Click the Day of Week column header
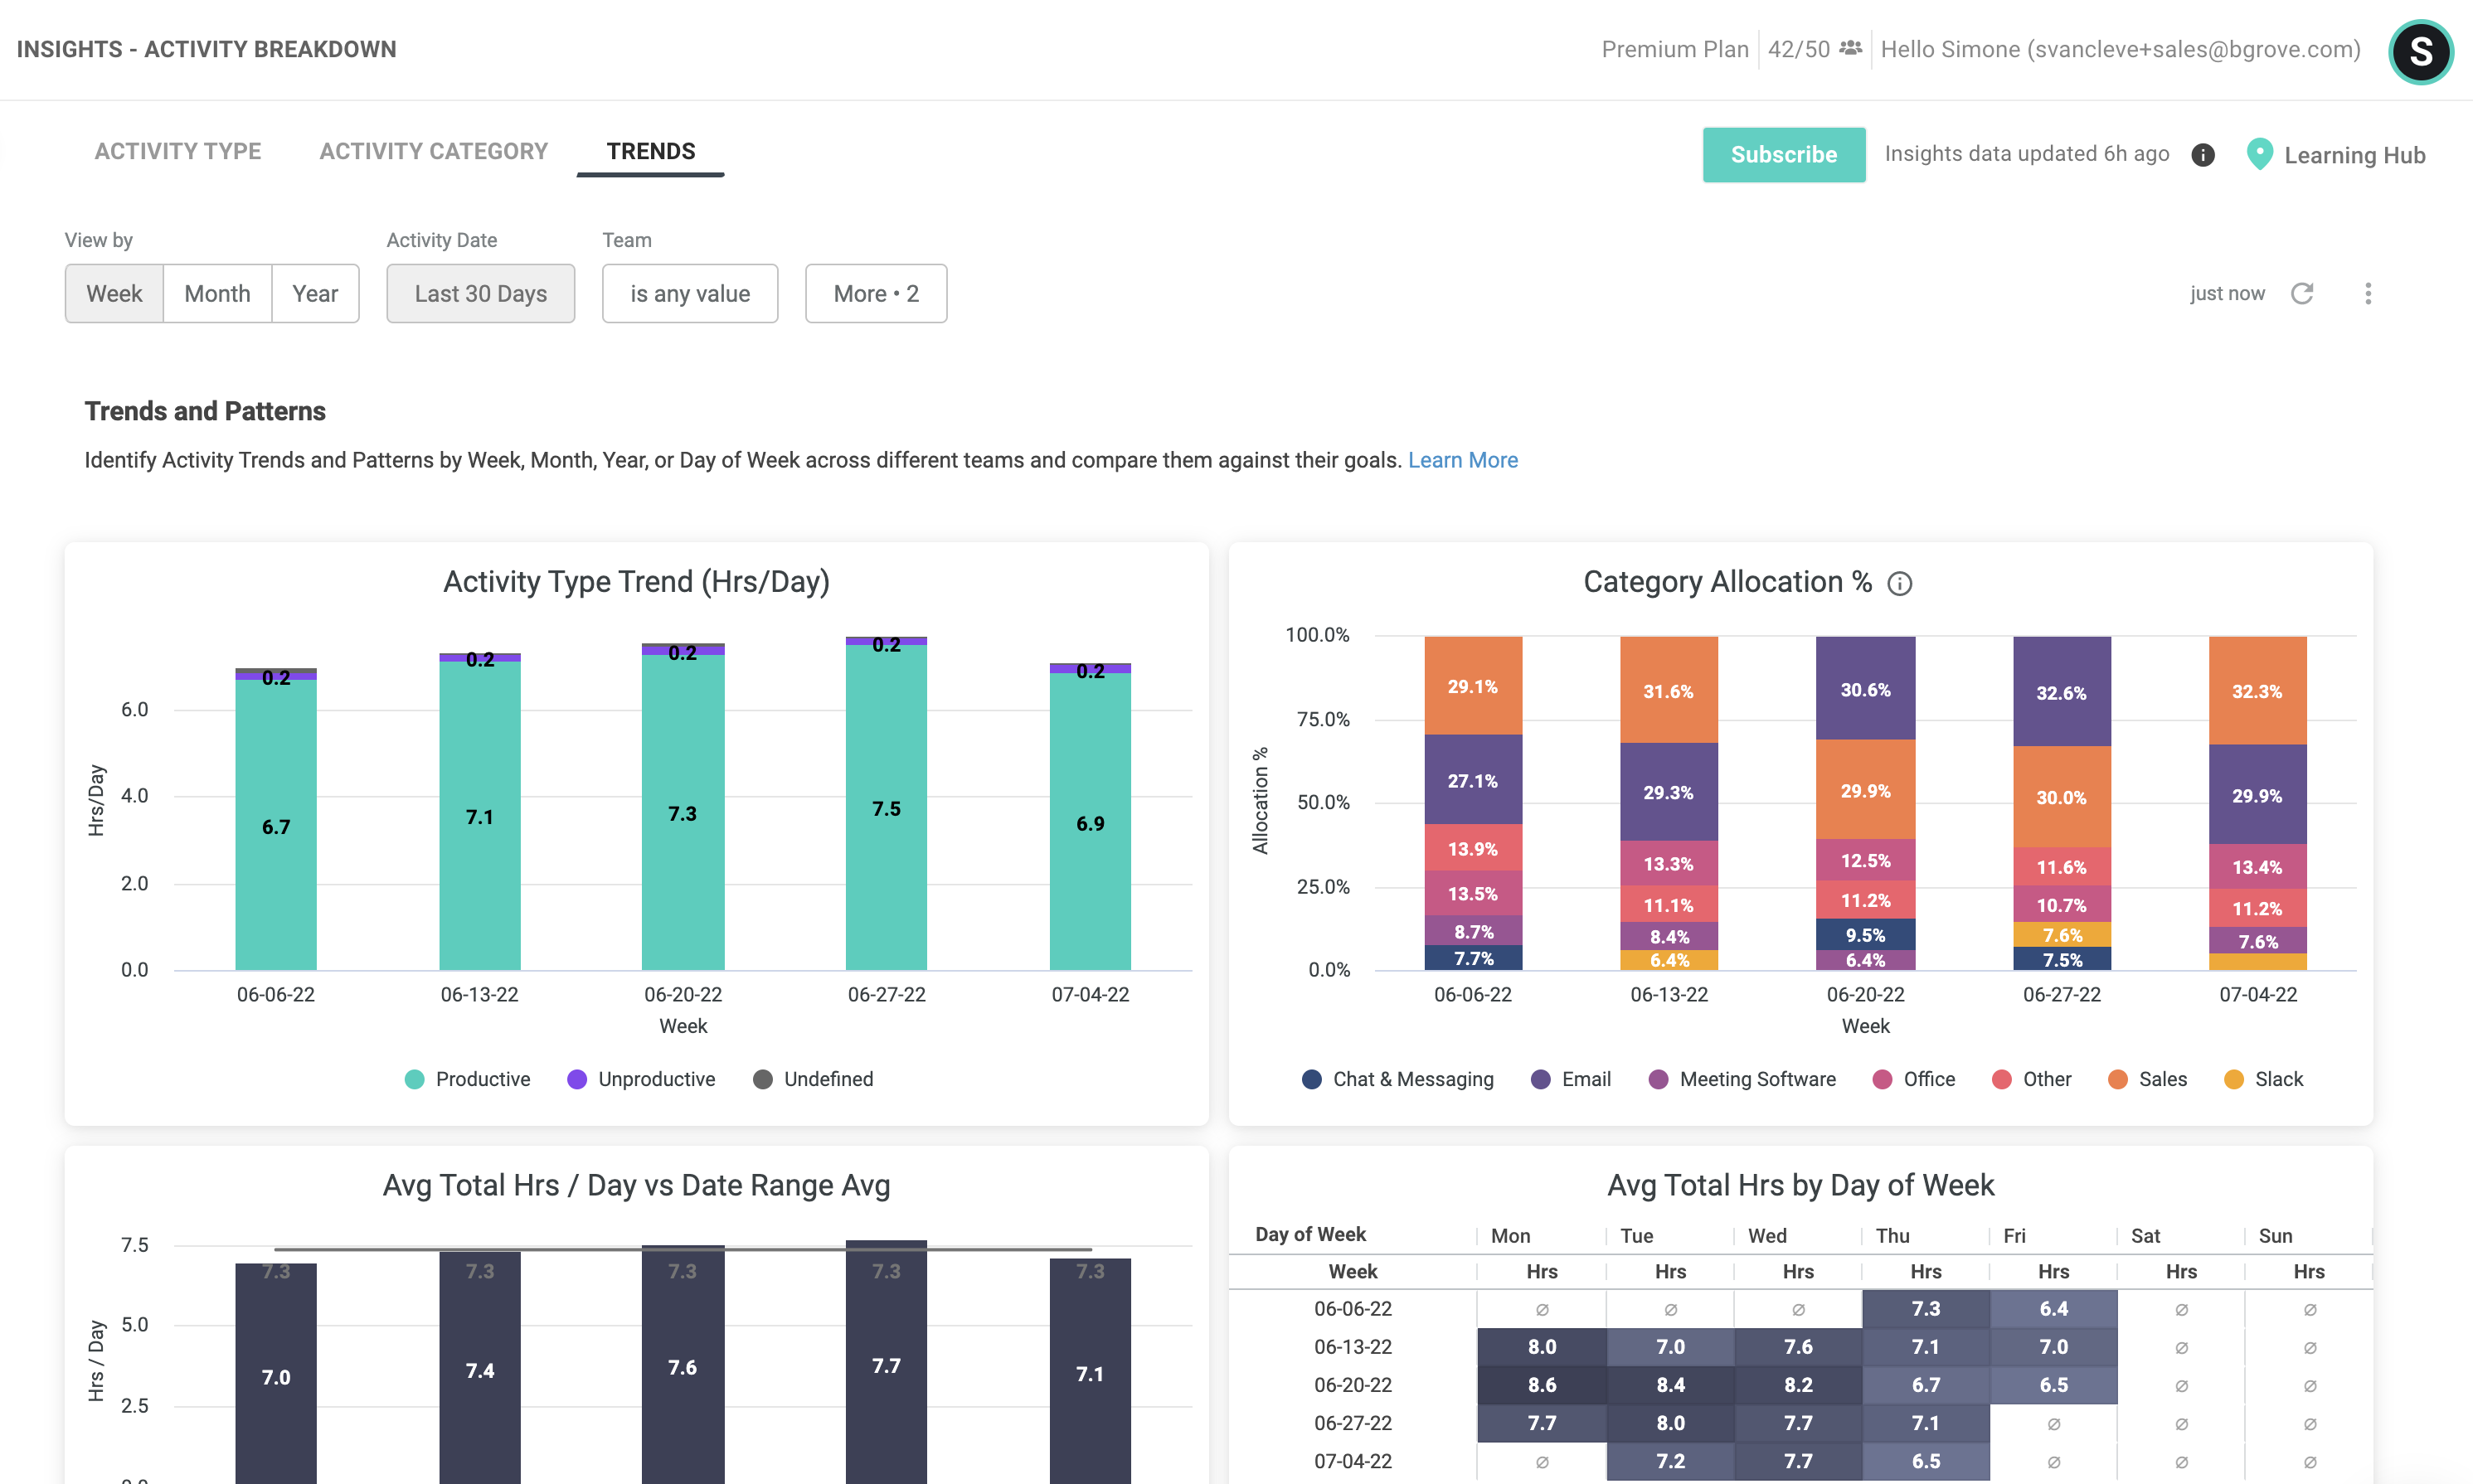 (1311, 1235)
